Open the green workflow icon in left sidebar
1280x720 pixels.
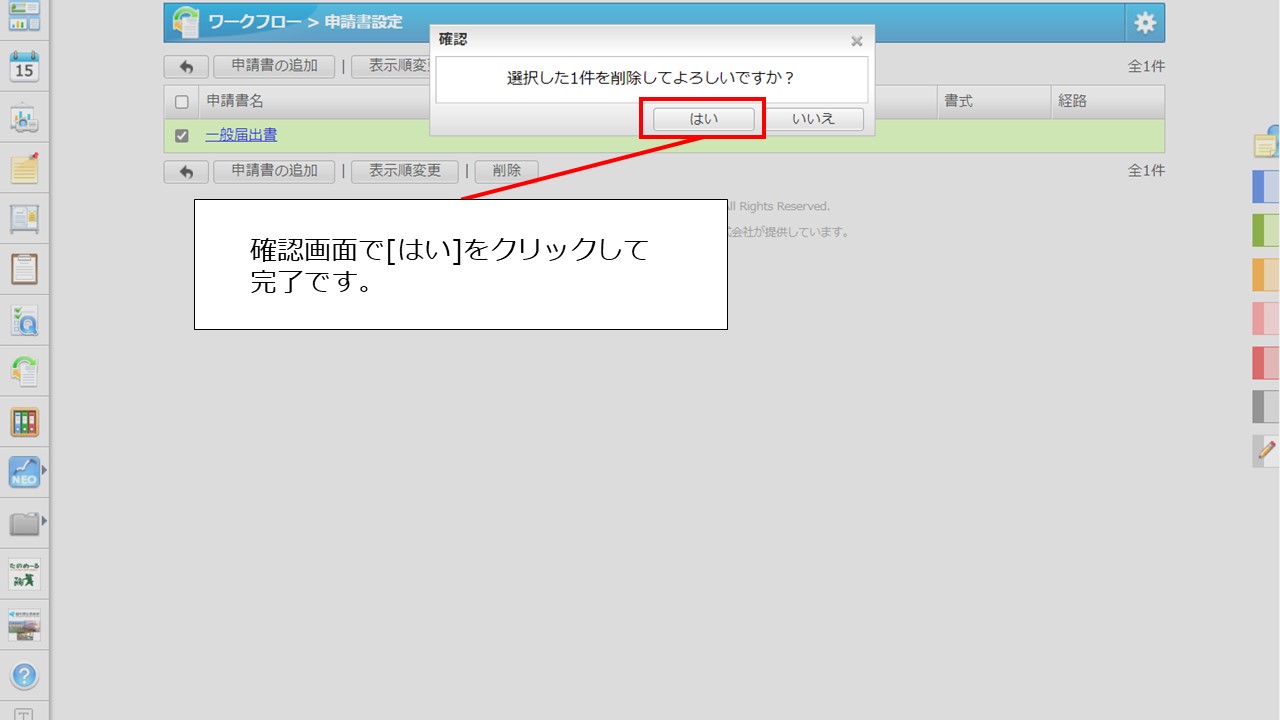24,371
